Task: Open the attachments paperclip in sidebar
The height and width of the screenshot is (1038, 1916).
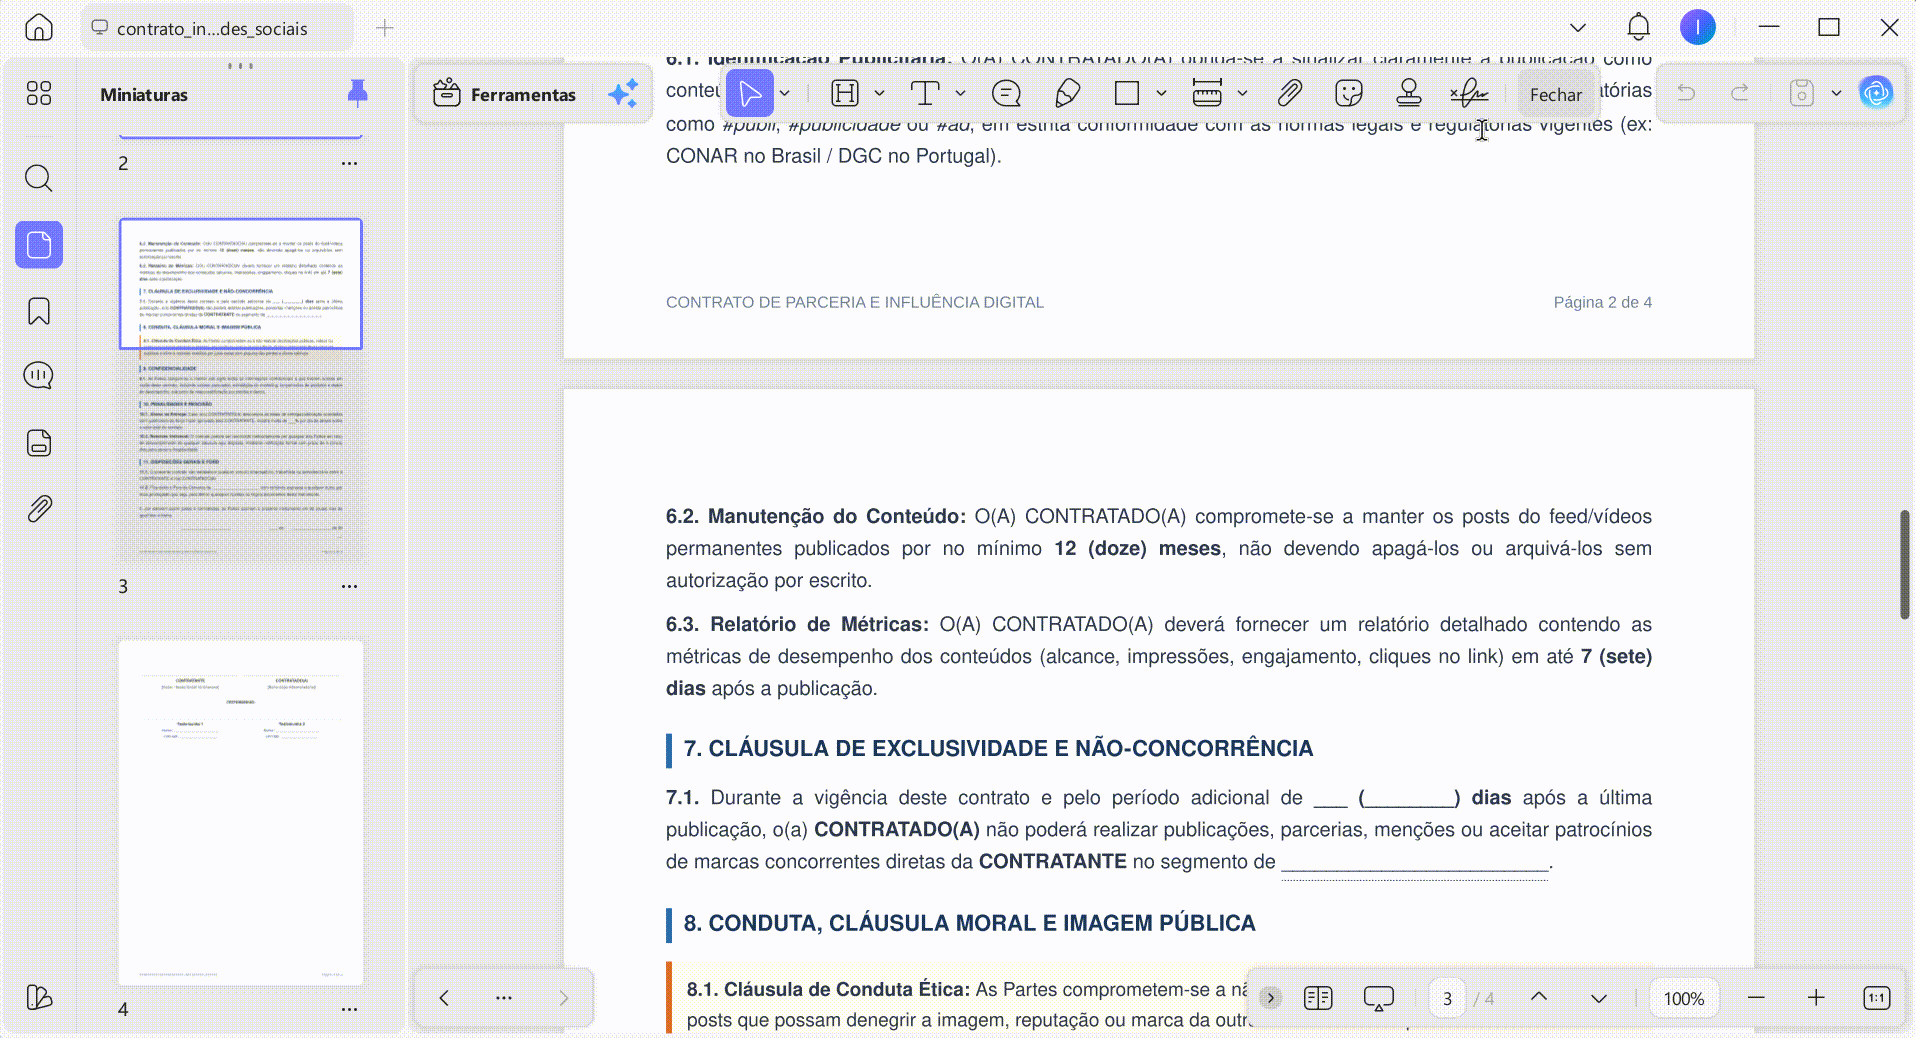Action: 39,509
